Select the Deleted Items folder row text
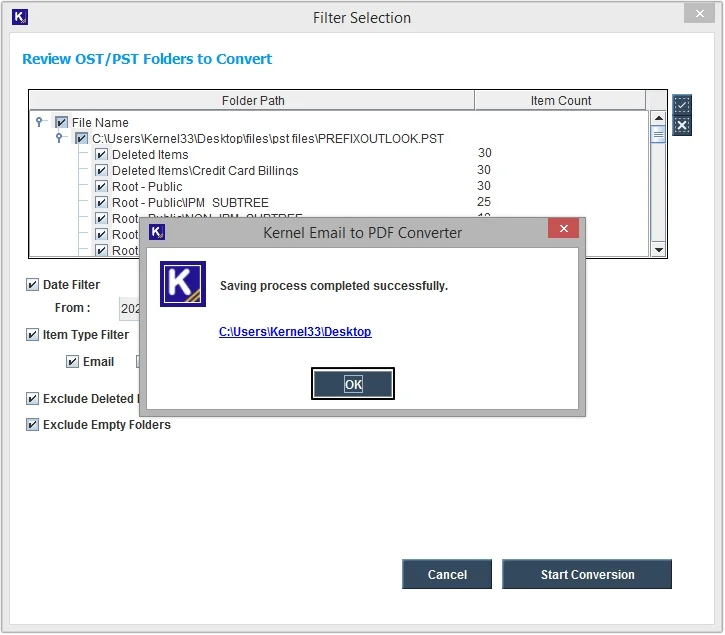725x635 pixels. (x=150, y=154)
